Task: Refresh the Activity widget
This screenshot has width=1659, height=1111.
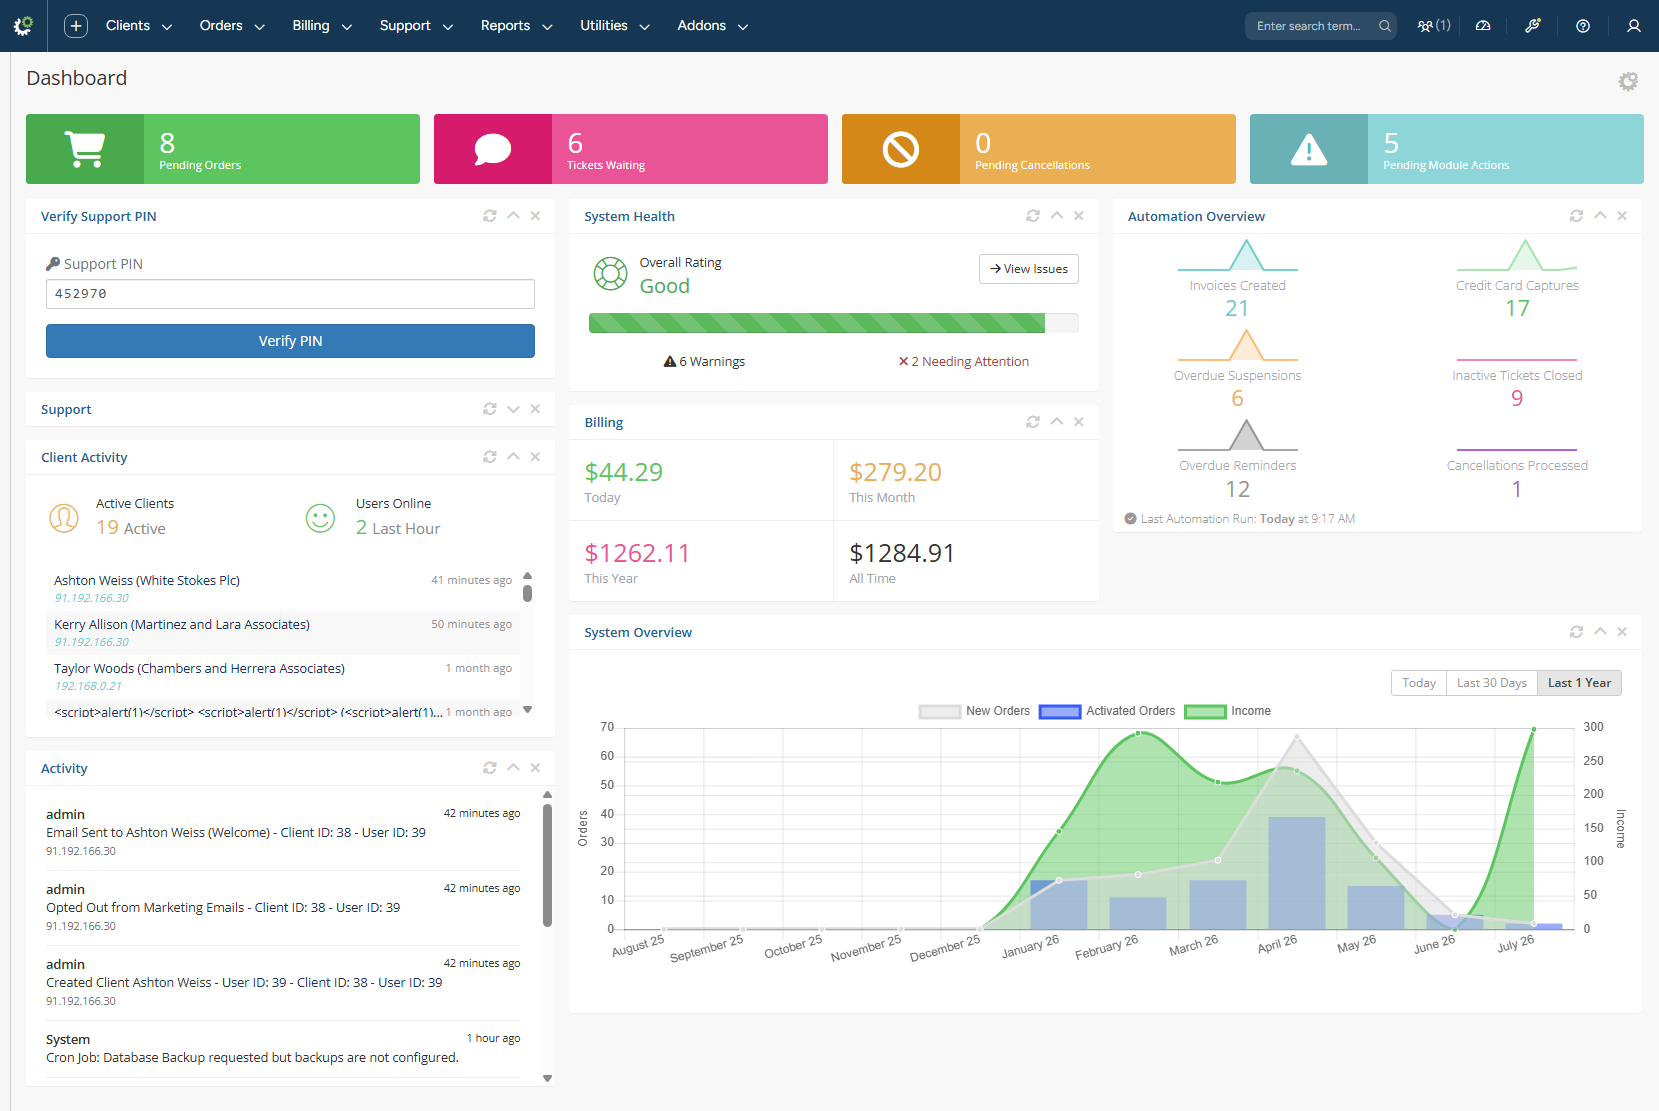Action: click(x=490, y=768)
